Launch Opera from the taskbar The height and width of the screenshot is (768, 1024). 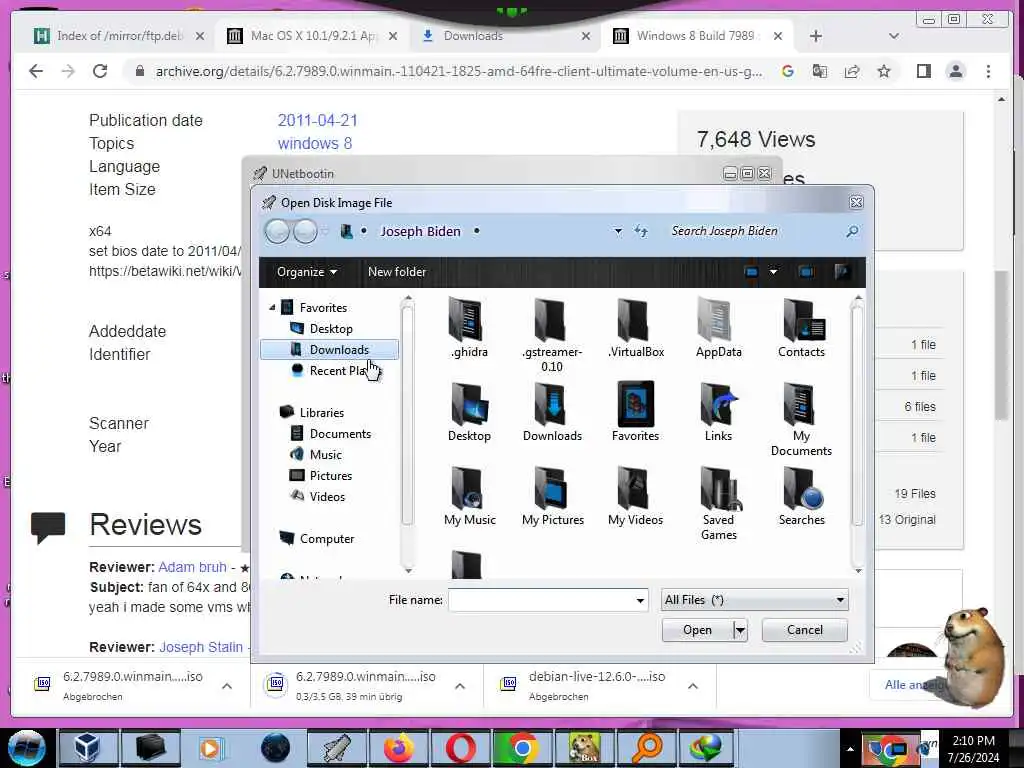click(460, 748)
